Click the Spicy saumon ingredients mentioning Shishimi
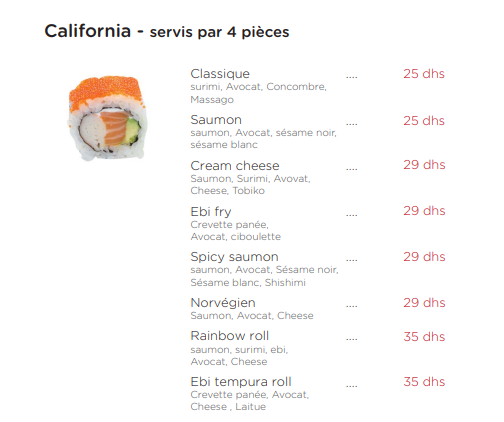504x422 pixels. (x=264, y=276)
